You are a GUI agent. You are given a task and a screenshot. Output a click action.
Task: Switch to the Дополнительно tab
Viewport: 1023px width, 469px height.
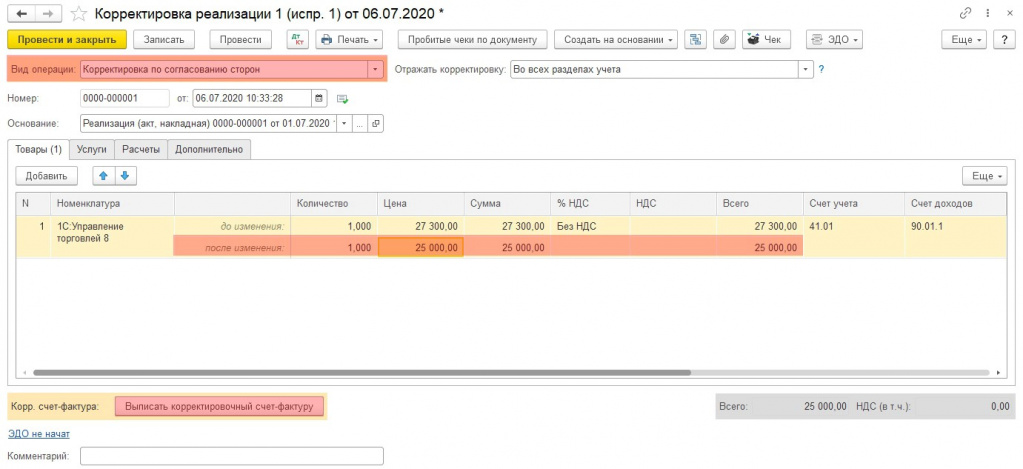pos(209,149)
